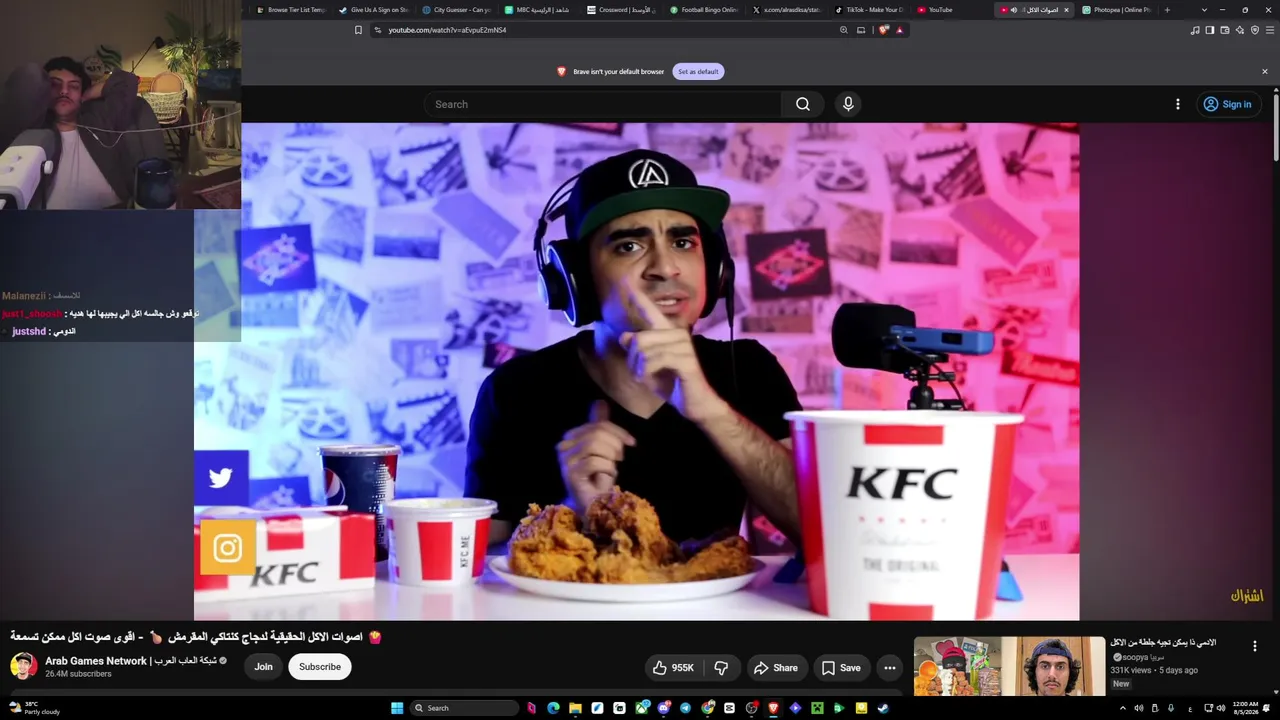Open weather widget showing Partly cloudy
Screen dimensions: 1280x720
(x=34, y=708)
